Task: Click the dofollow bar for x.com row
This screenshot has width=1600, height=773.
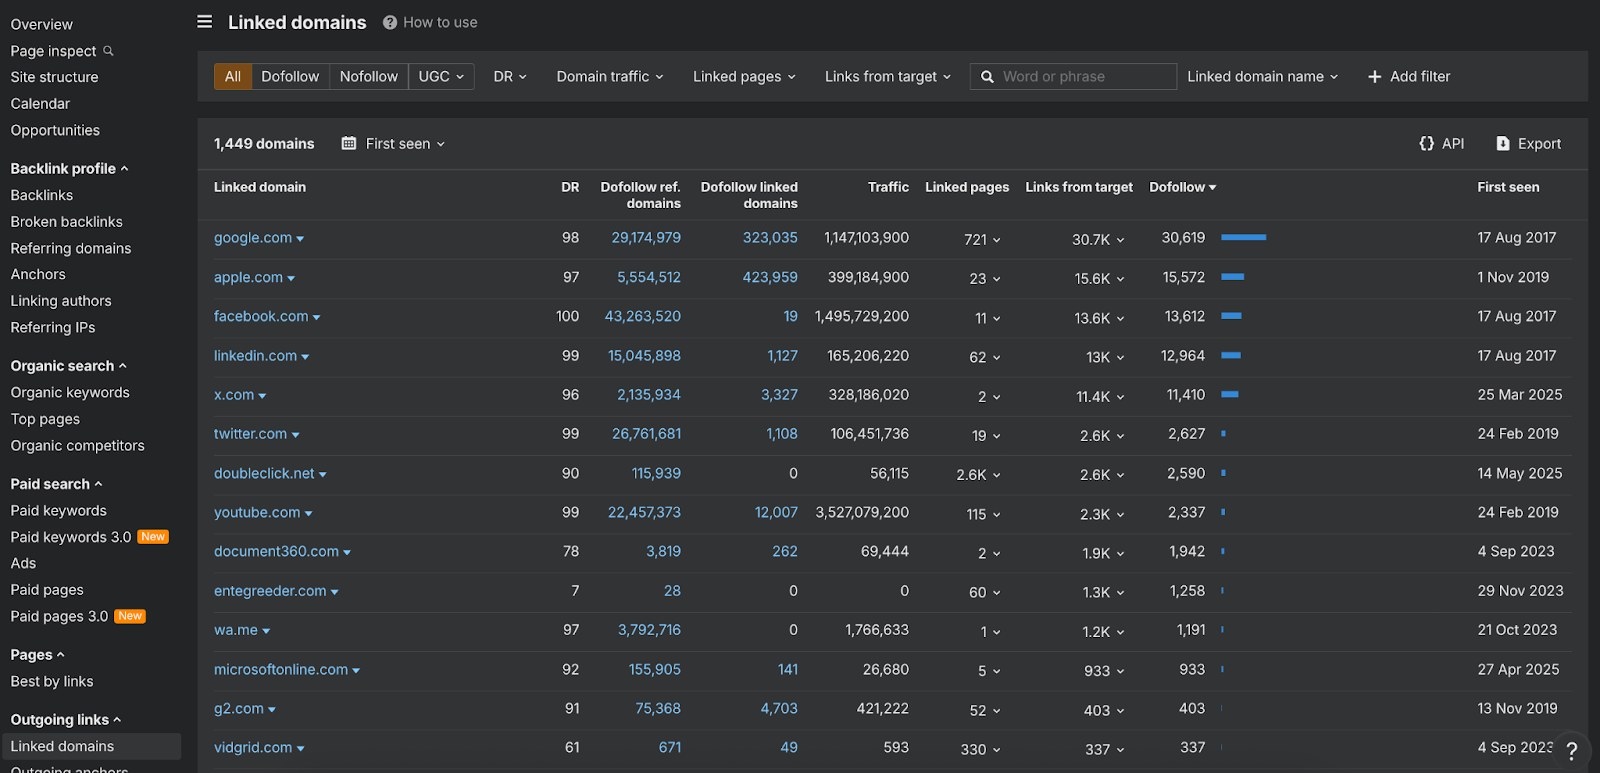Action: point(1230,395)
